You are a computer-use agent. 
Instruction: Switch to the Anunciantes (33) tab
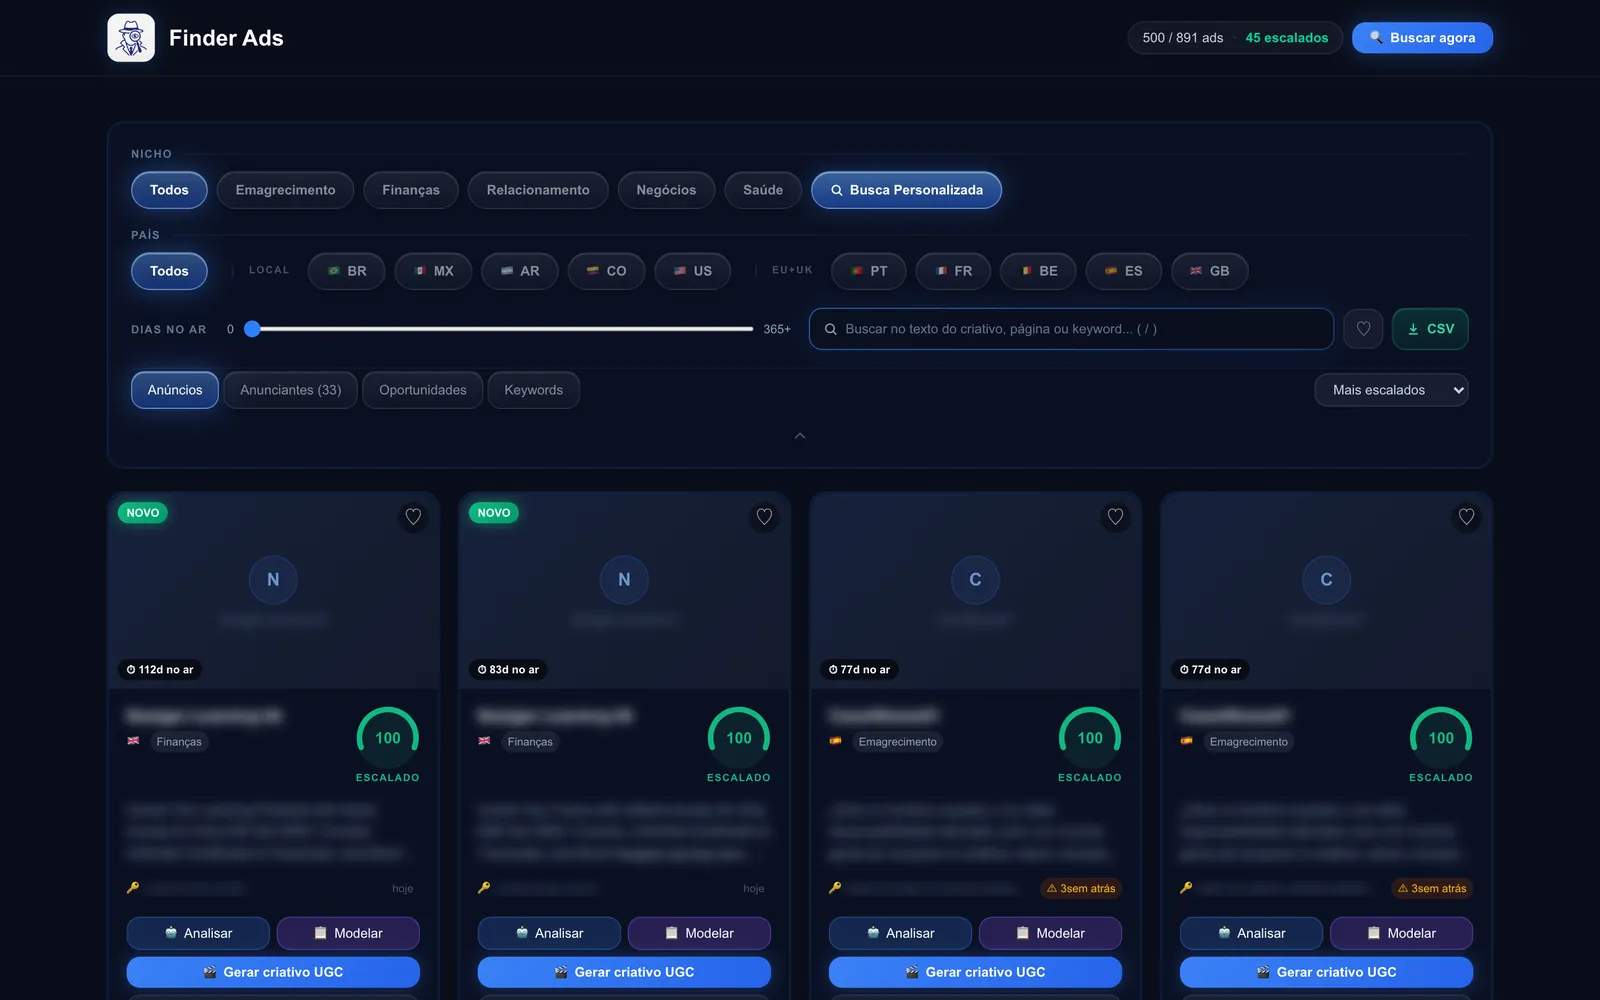tap(291, 390)
